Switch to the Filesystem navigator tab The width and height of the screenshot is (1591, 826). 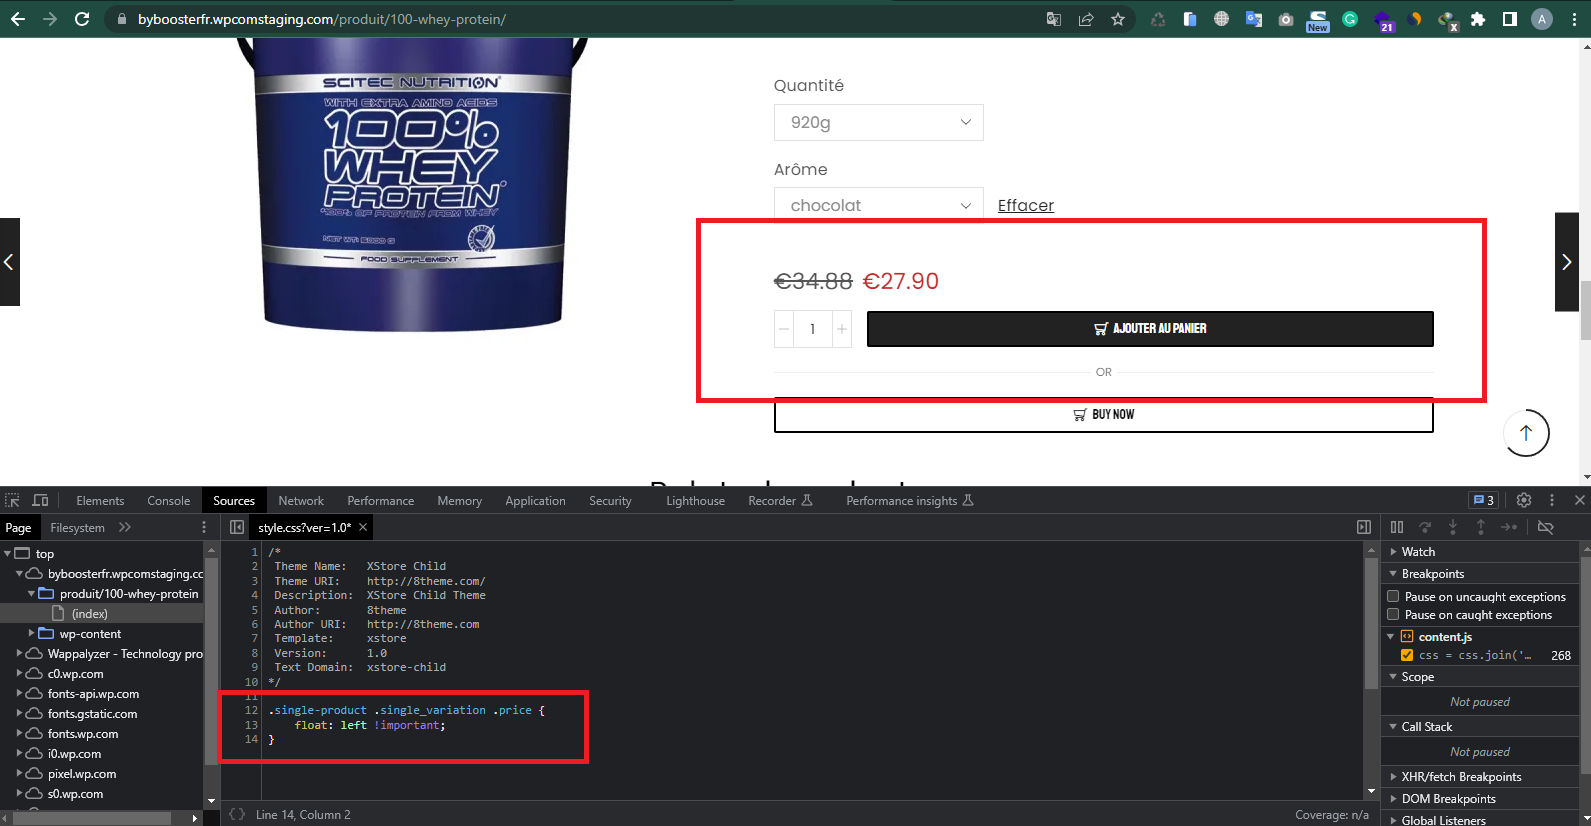point(77,527)
